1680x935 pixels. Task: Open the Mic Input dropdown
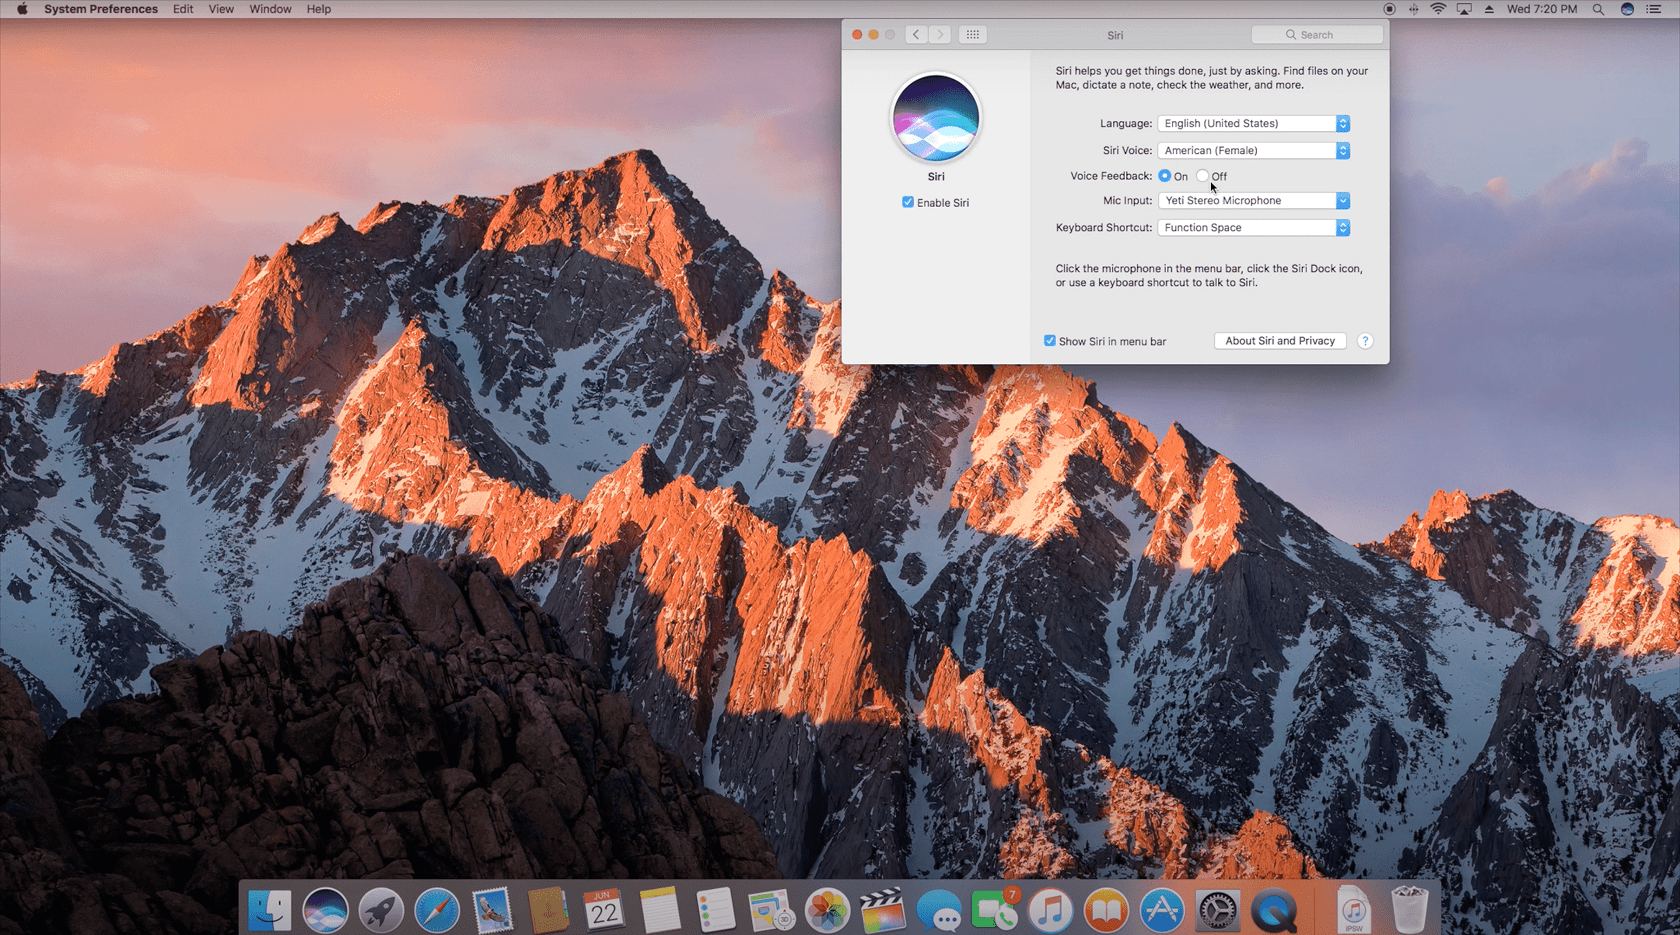point(1253,200)
